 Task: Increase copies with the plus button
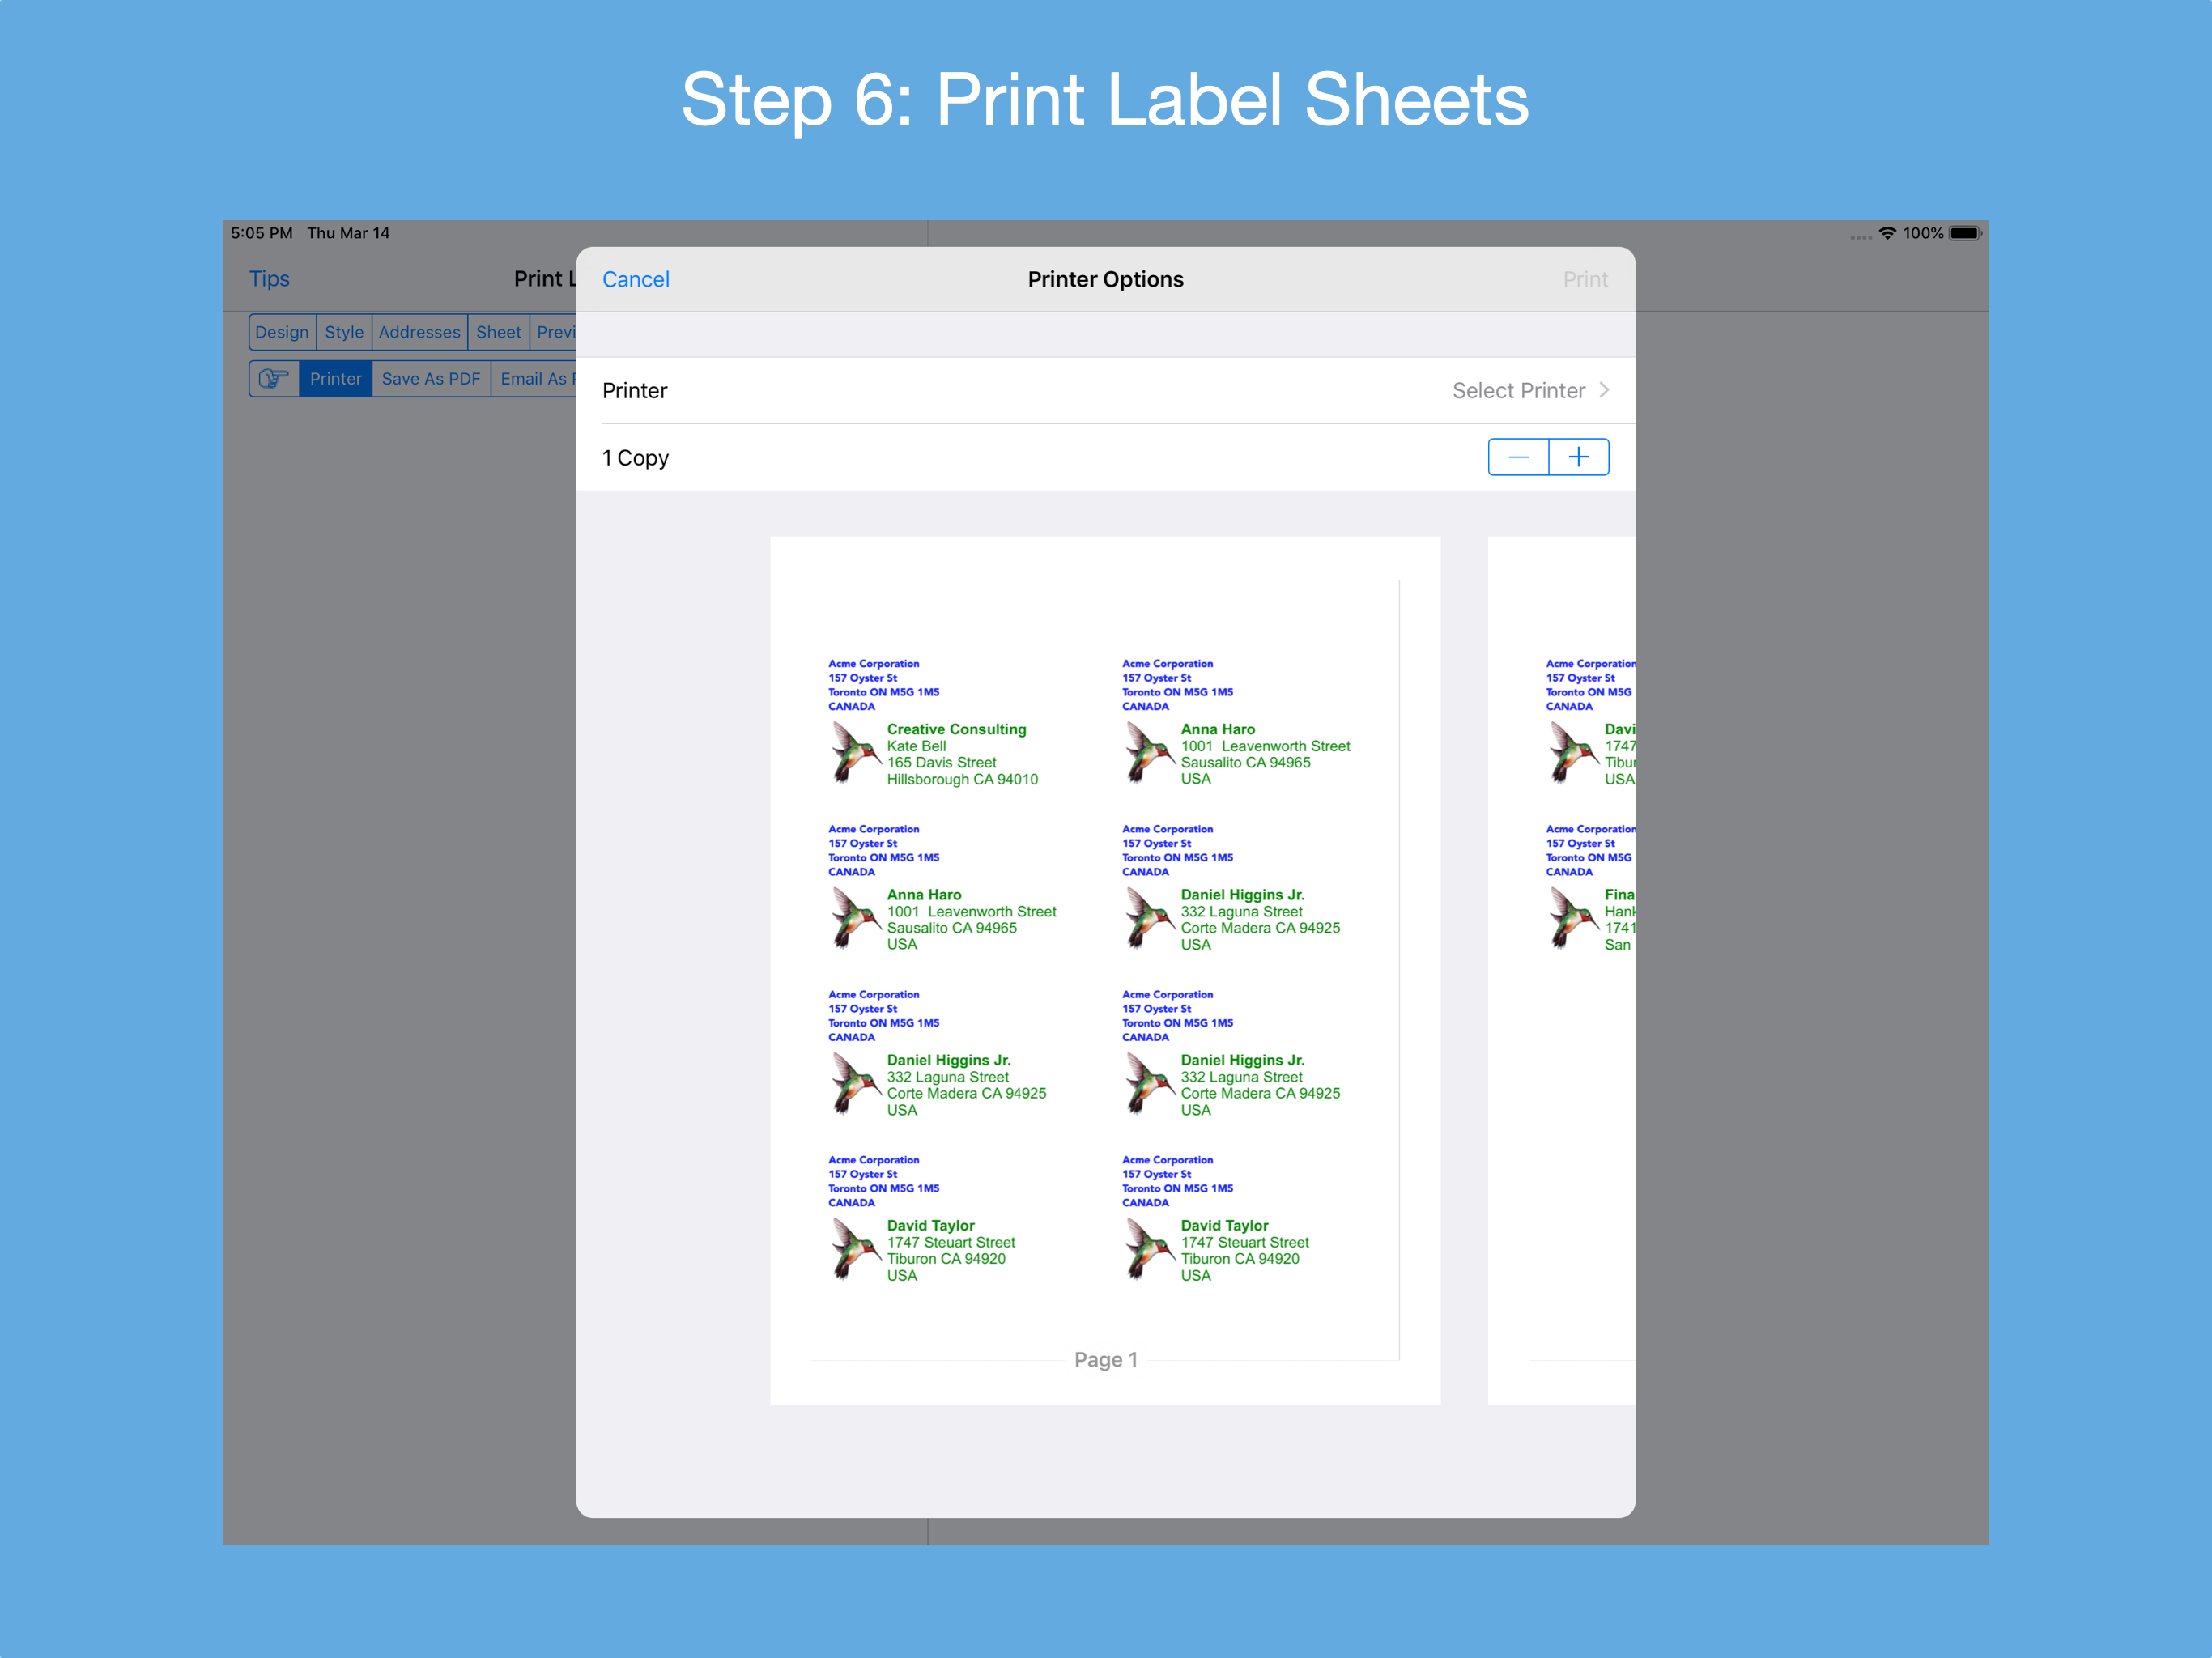pos(1579,457)
